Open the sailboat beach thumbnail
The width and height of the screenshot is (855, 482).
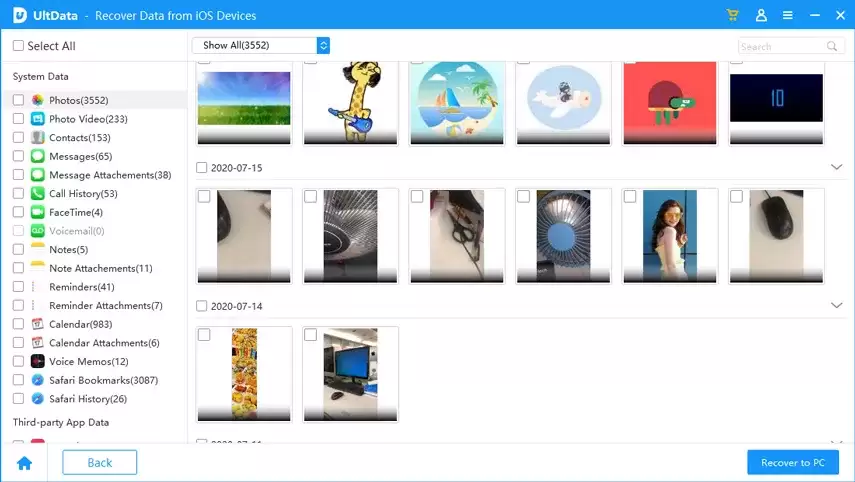point(457,103)
